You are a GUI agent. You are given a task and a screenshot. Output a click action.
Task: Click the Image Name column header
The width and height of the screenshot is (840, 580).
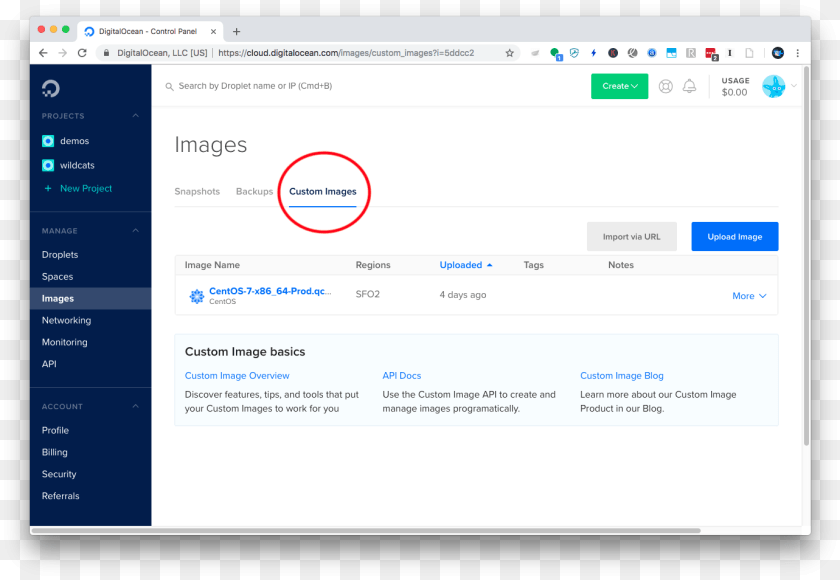[212, 265]
